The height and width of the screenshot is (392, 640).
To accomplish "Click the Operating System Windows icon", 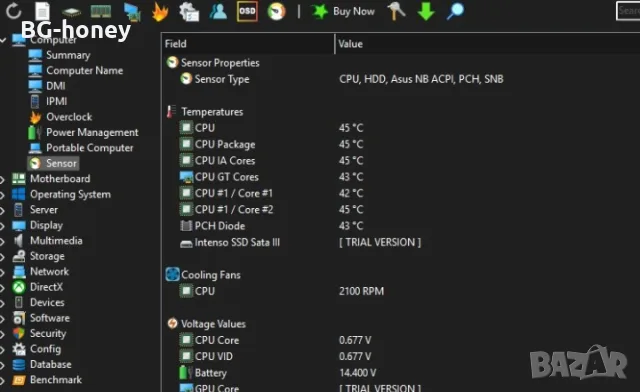I will coord(19,194).
